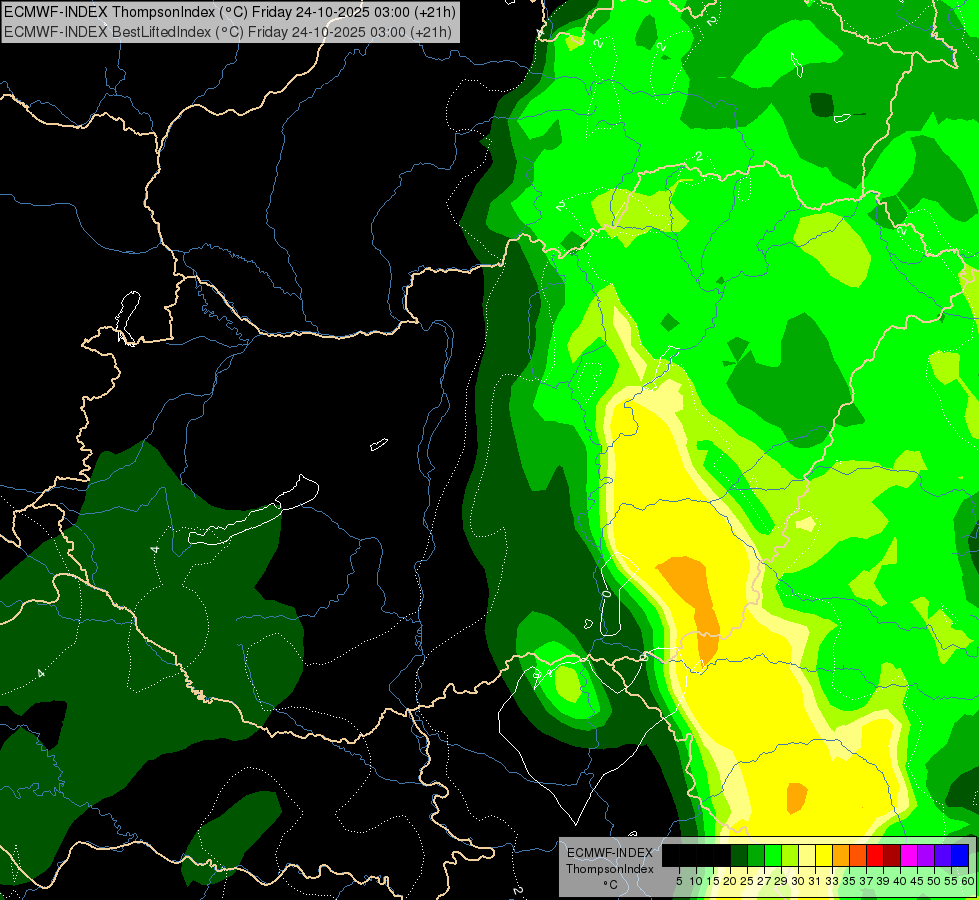The height and width of the screenshot is (900, 979).
Task: Click the legend value label 15
Action: (x=713, y=881)
